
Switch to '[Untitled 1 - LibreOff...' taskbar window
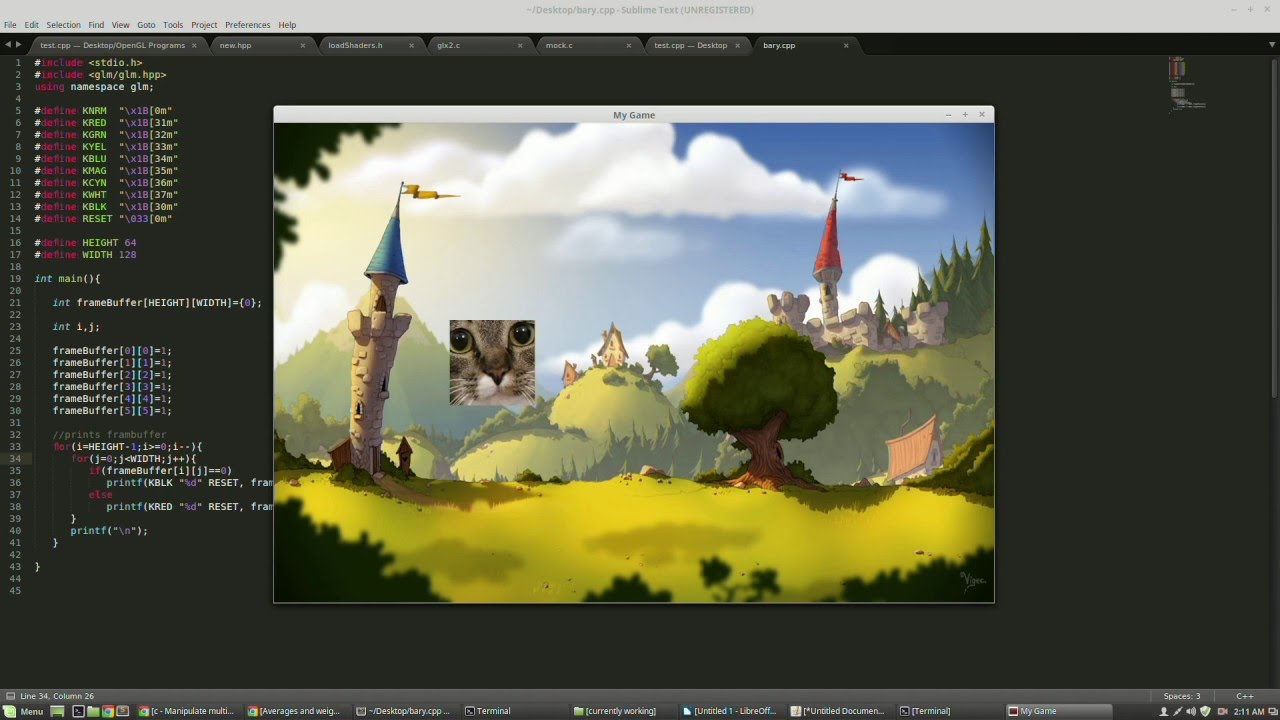[x=731, y=711]
